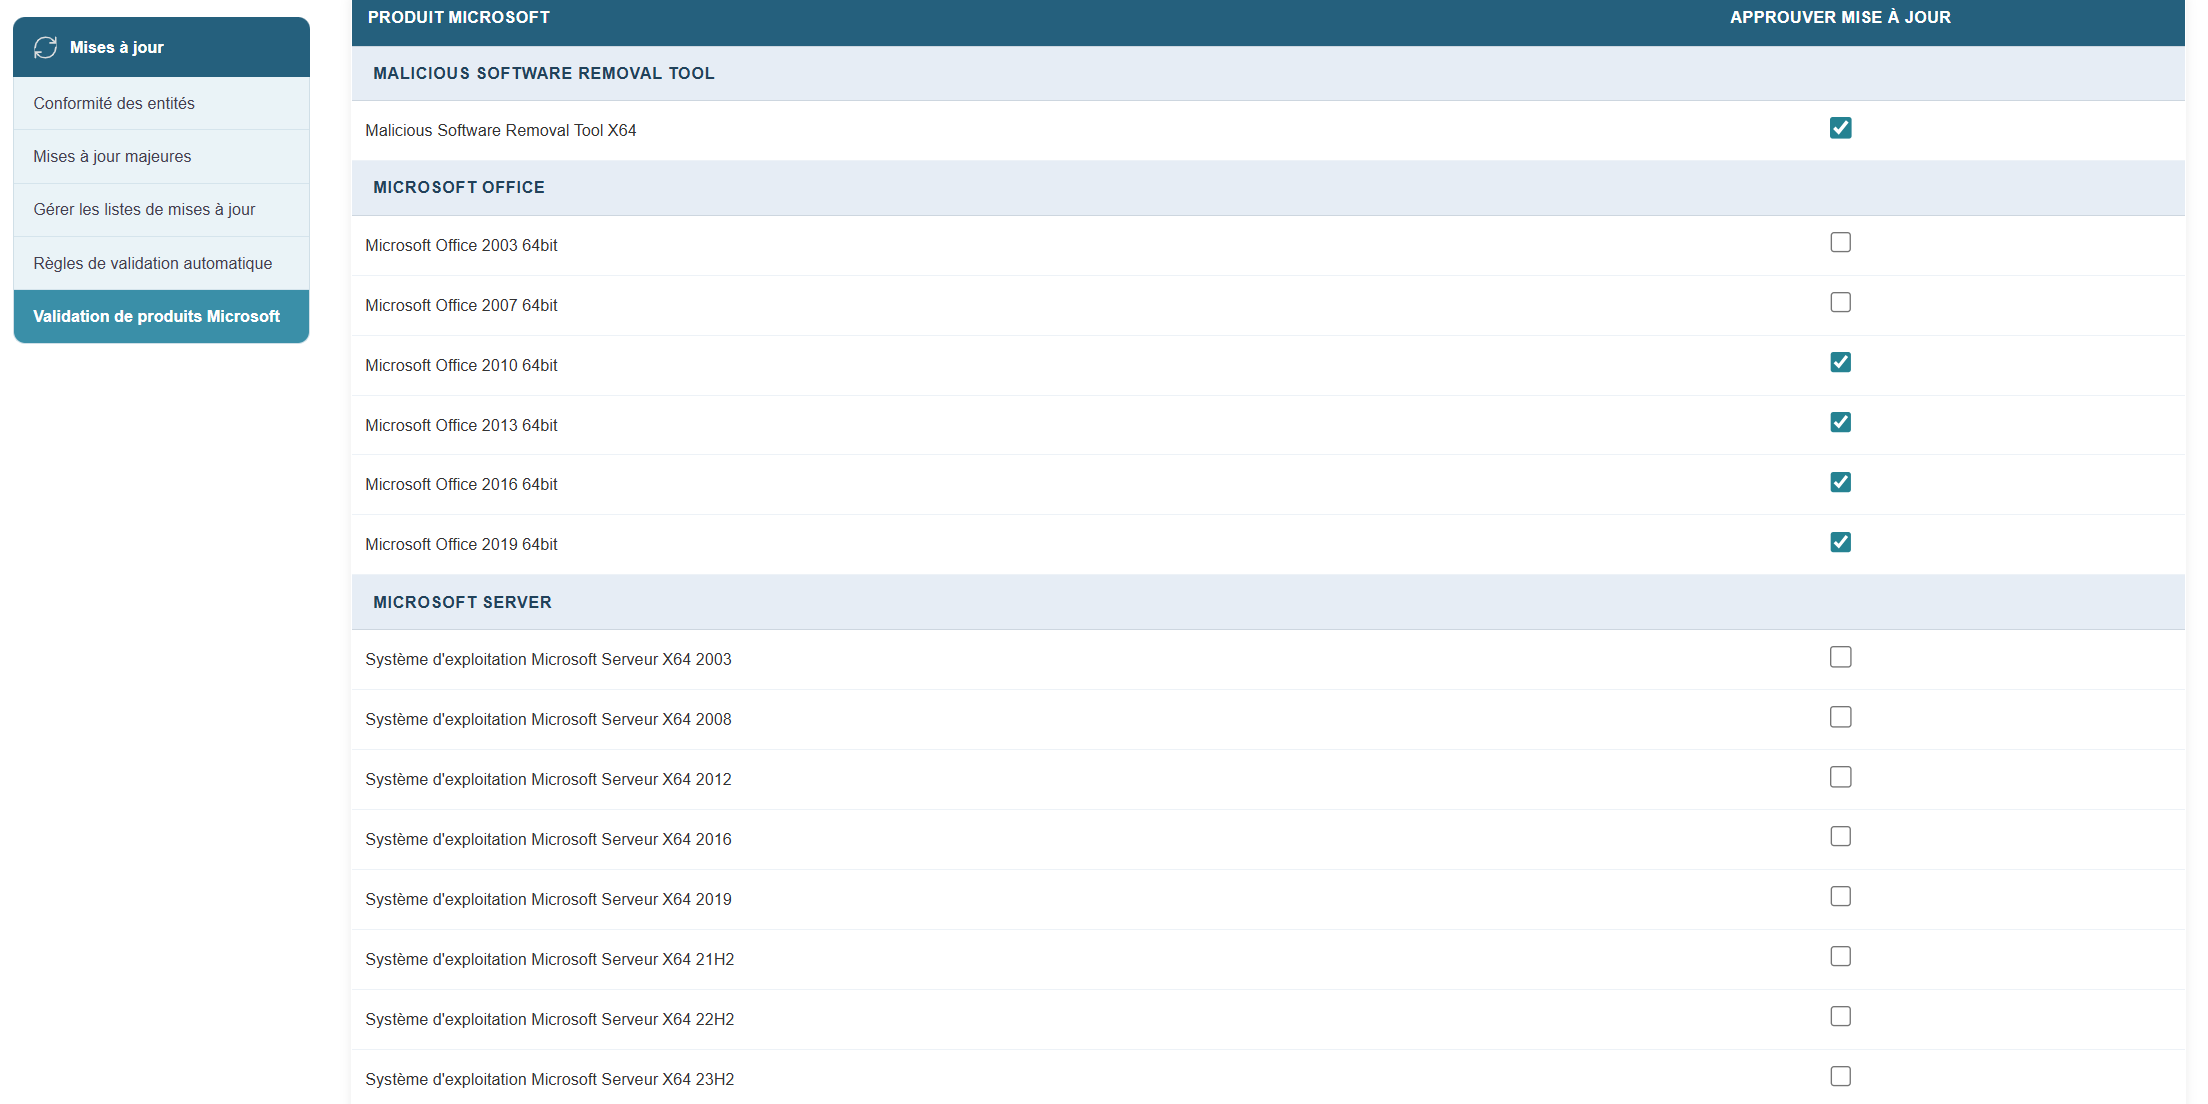Click the Microsoft Server group header
Image resolution: width=2208 pixels, height=1104 pixels.
point(462,602)
